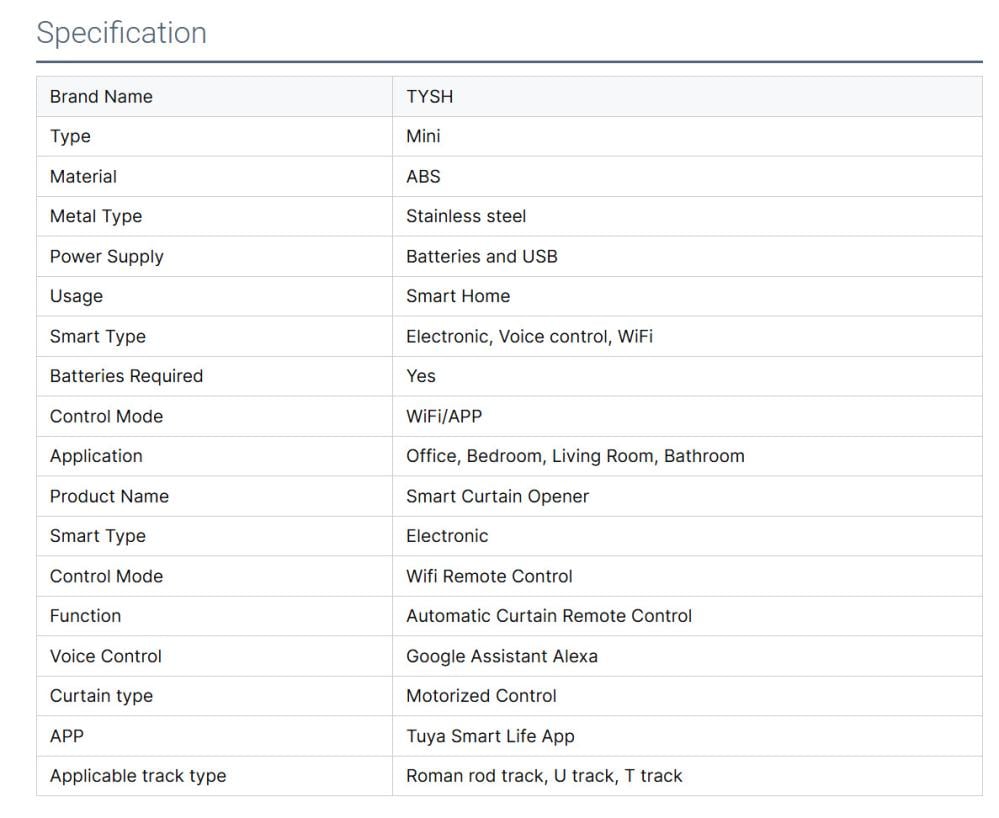Click the Batteries and USB value
Viewport: 999px width, 818px height.
[481, 257]
